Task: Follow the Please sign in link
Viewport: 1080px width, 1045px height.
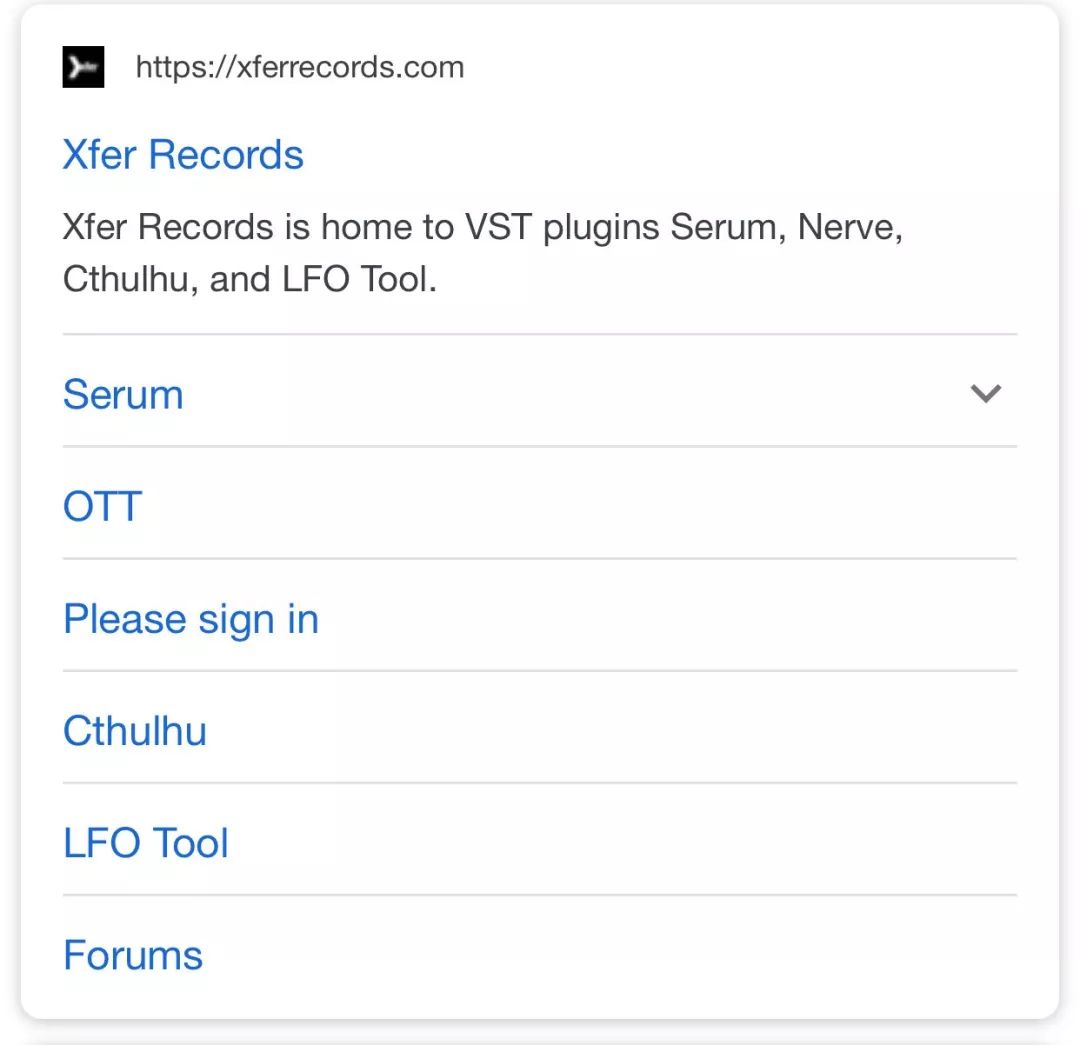Action: click(x=191, y=619)
